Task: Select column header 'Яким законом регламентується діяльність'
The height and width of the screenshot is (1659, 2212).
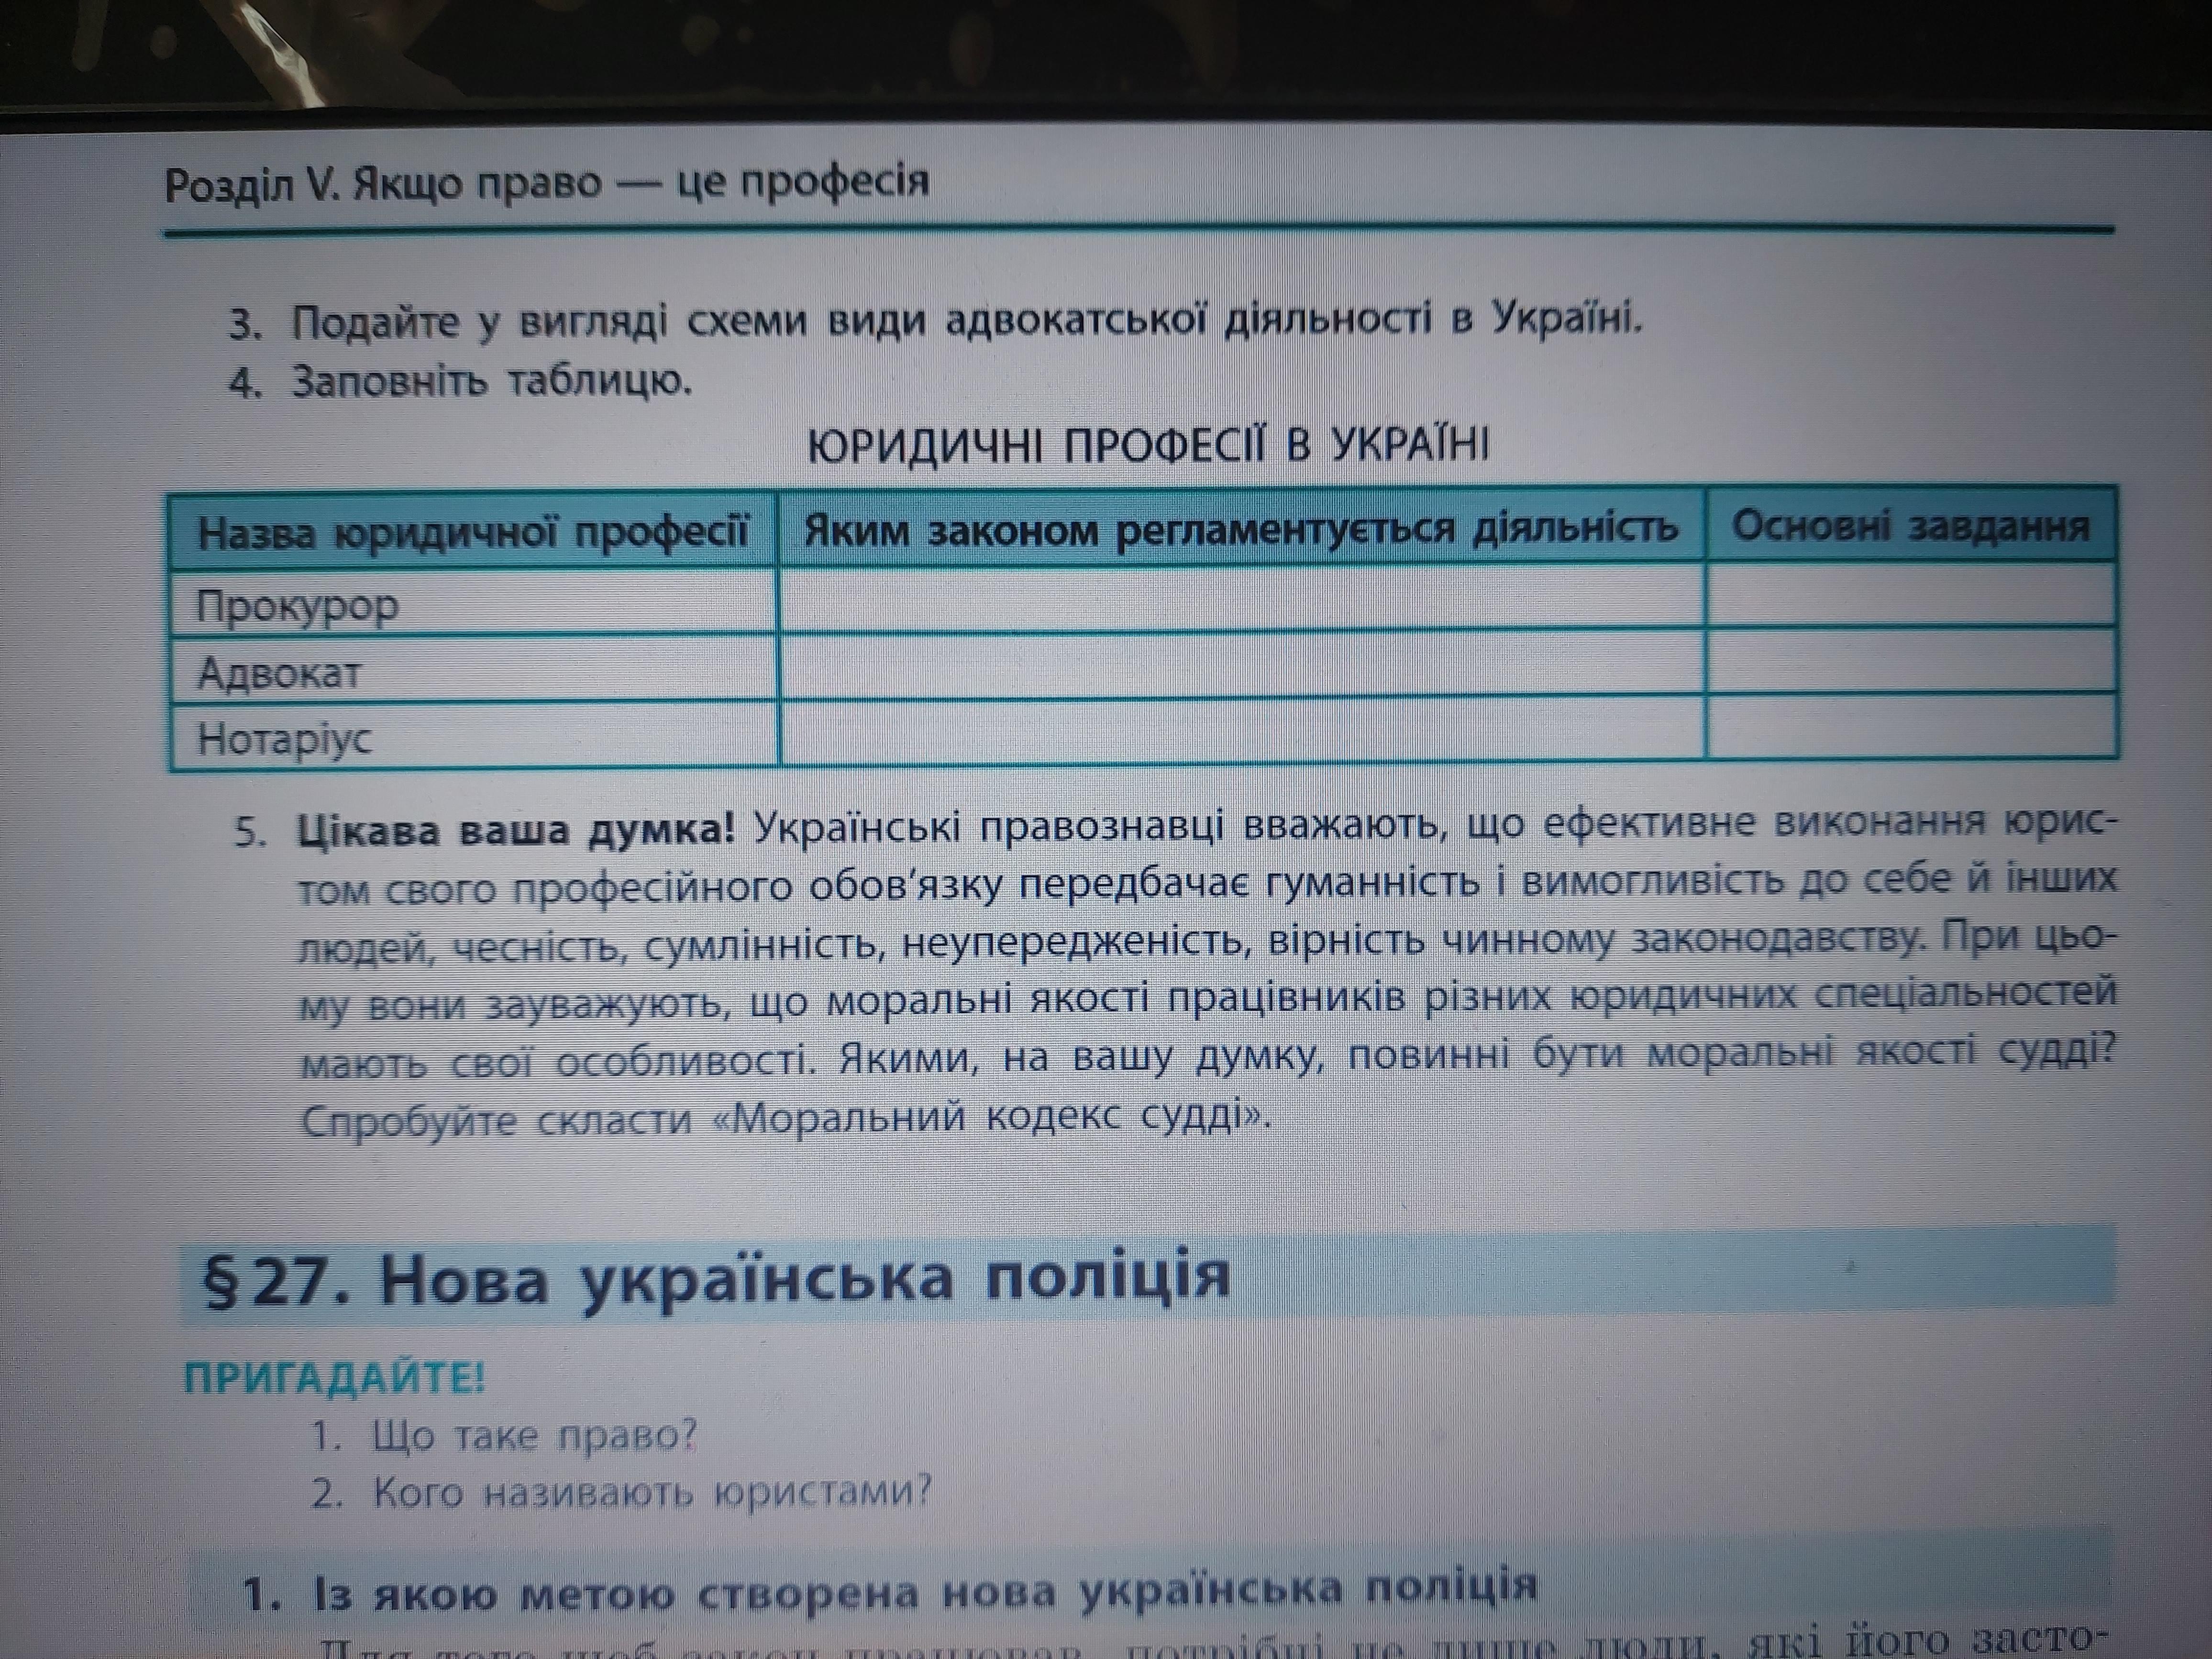Action: [1241, 528]
